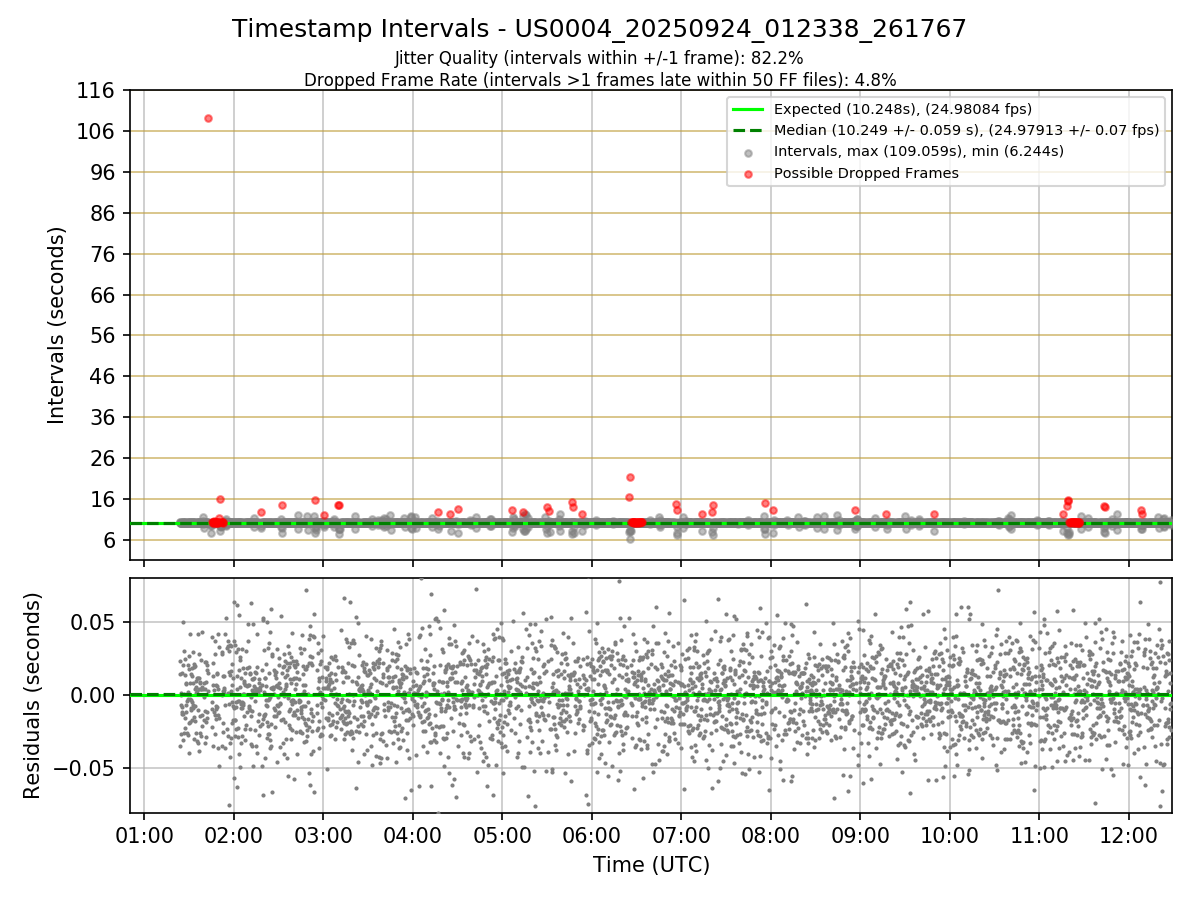Click legend entry 'Possible Dropped Frames'
Screen dimensions: 1200x900
[866, 173]
